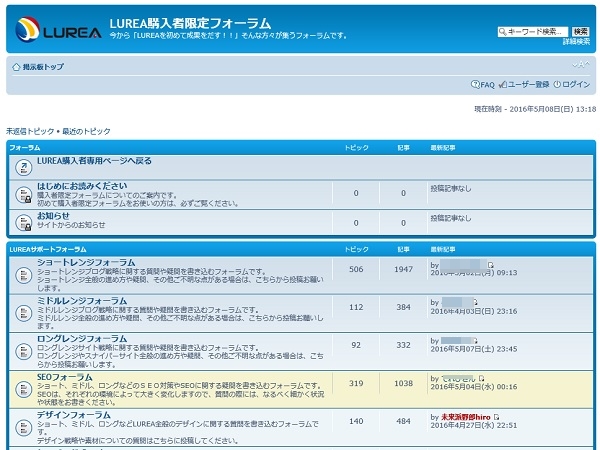Click the forum icon for ミドルレンジフォーラム
The height and width of the screenshot is (450, 600).
(x=23, y=313)
